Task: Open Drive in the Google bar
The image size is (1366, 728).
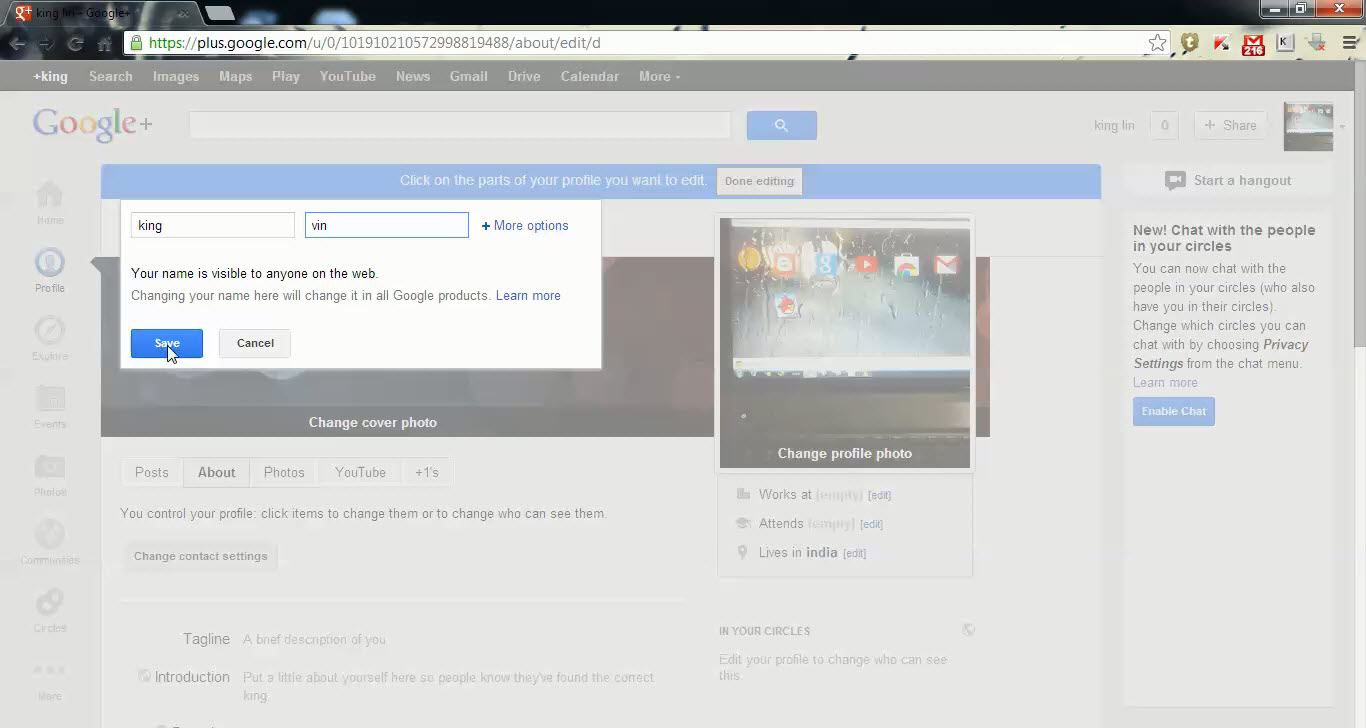Action: [x=524, y=76]
